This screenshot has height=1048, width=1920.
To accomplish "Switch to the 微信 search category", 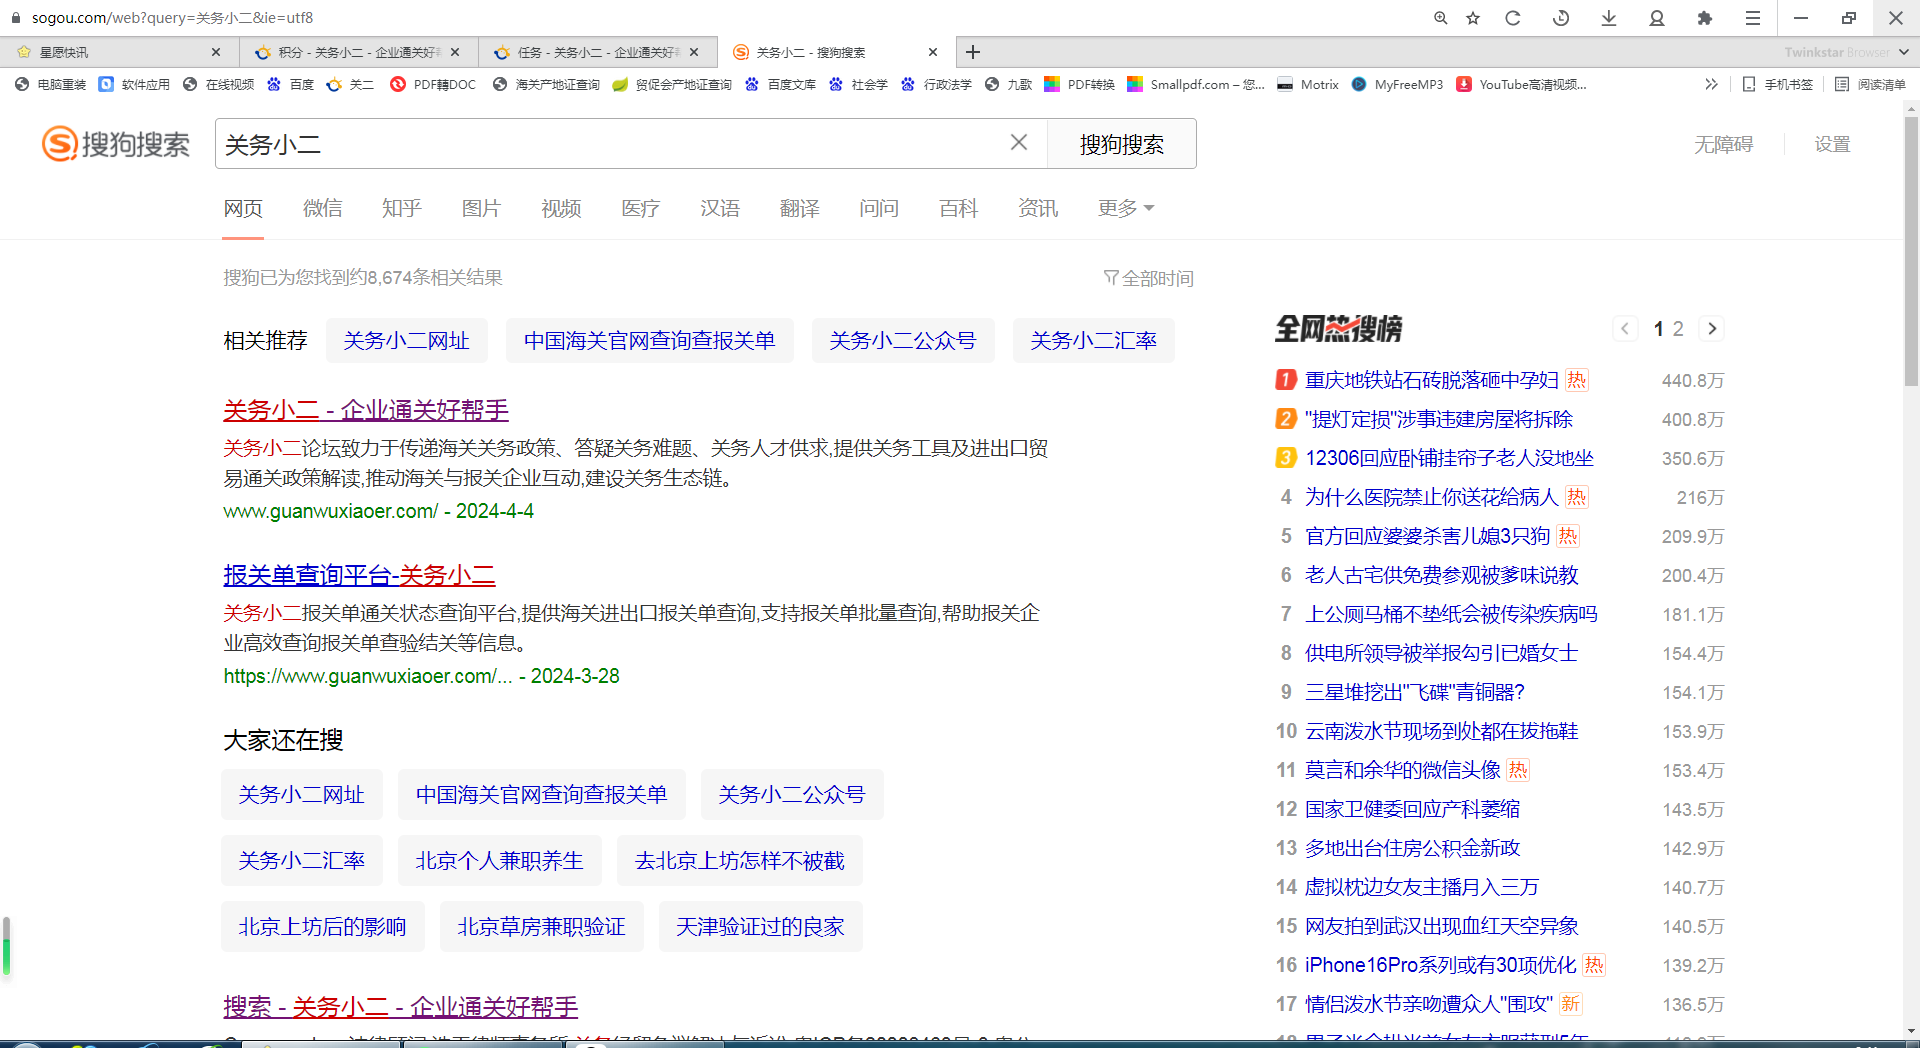I will [322, 208].
